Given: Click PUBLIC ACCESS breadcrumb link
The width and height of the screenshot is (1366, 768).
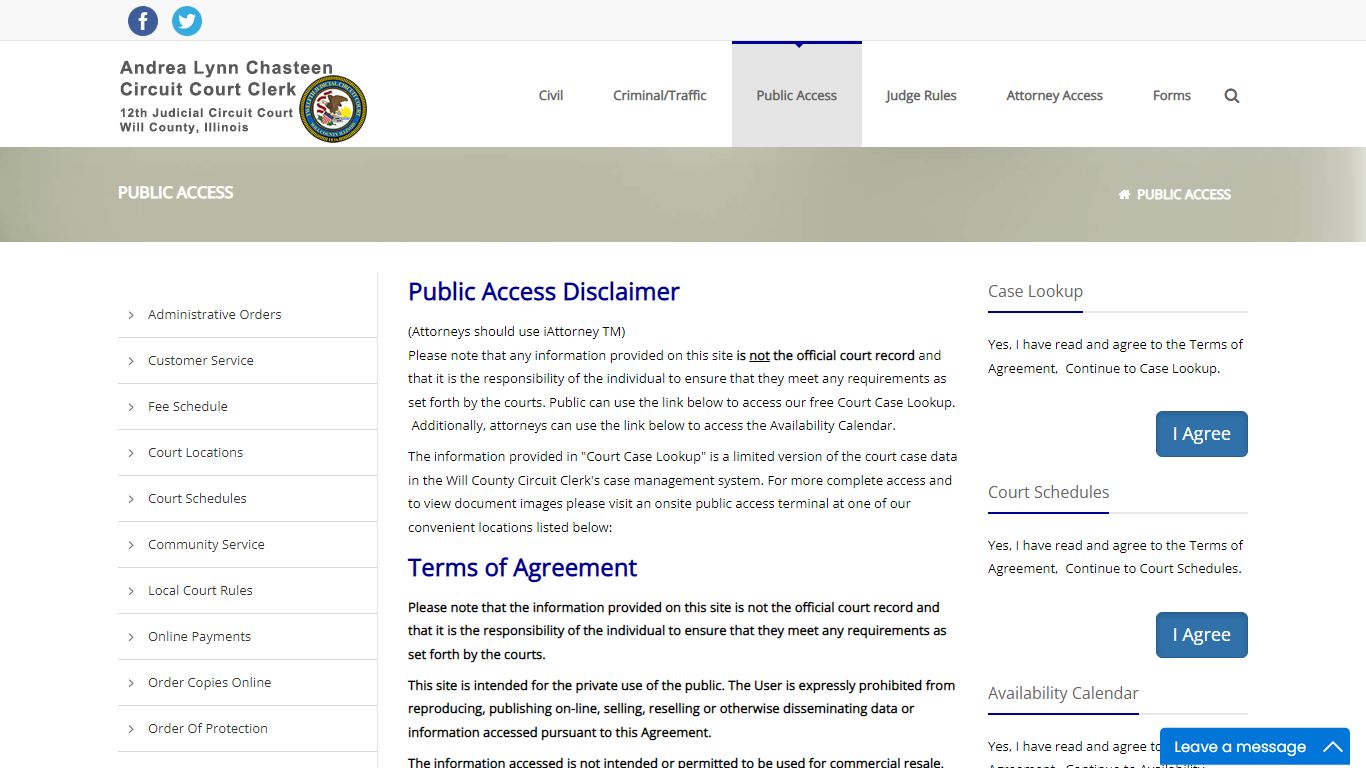Looking at the screenshot, I should [x=1184, y=194].
